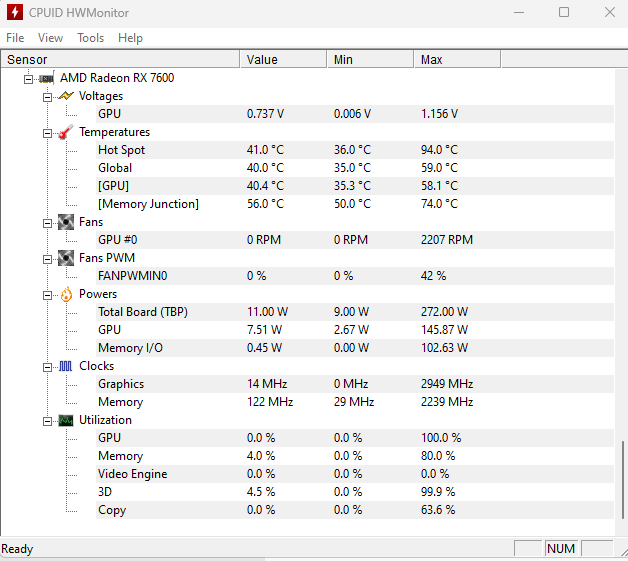Click the Max column header
This screenshot has width=628, height=561.
(457, 60)
